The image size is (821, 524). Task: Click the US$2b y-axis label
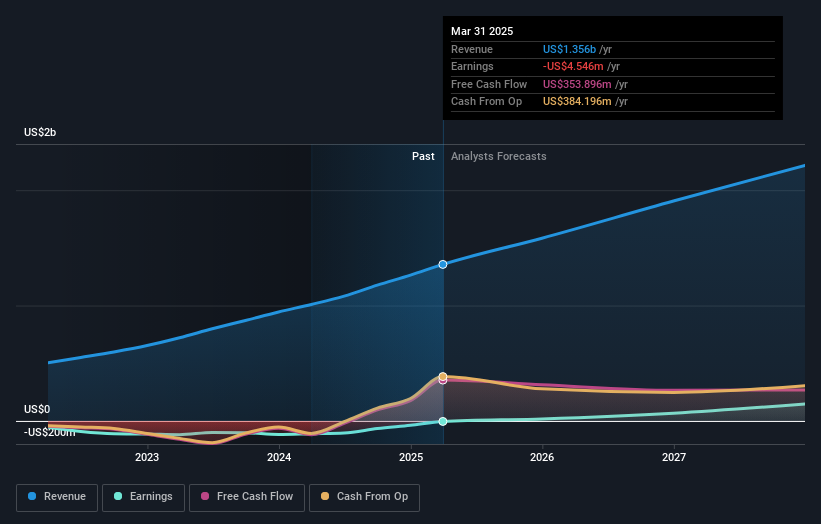coord(40,132)
